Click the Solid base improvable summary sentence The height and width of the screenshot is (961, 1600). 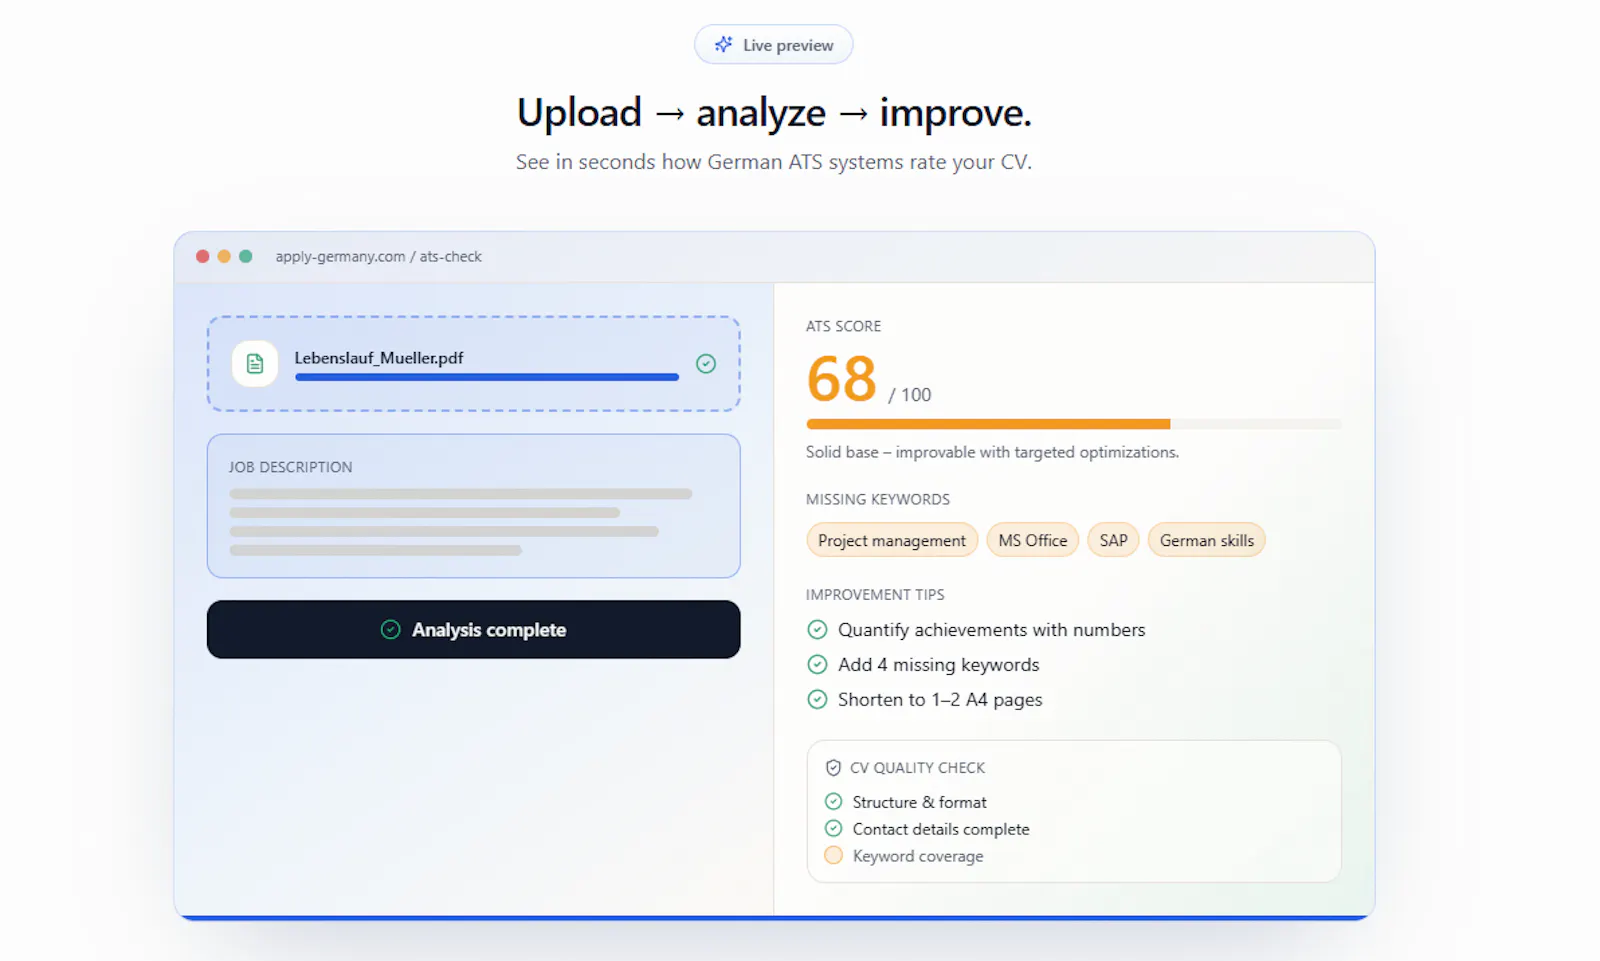(x=992, y=452)
